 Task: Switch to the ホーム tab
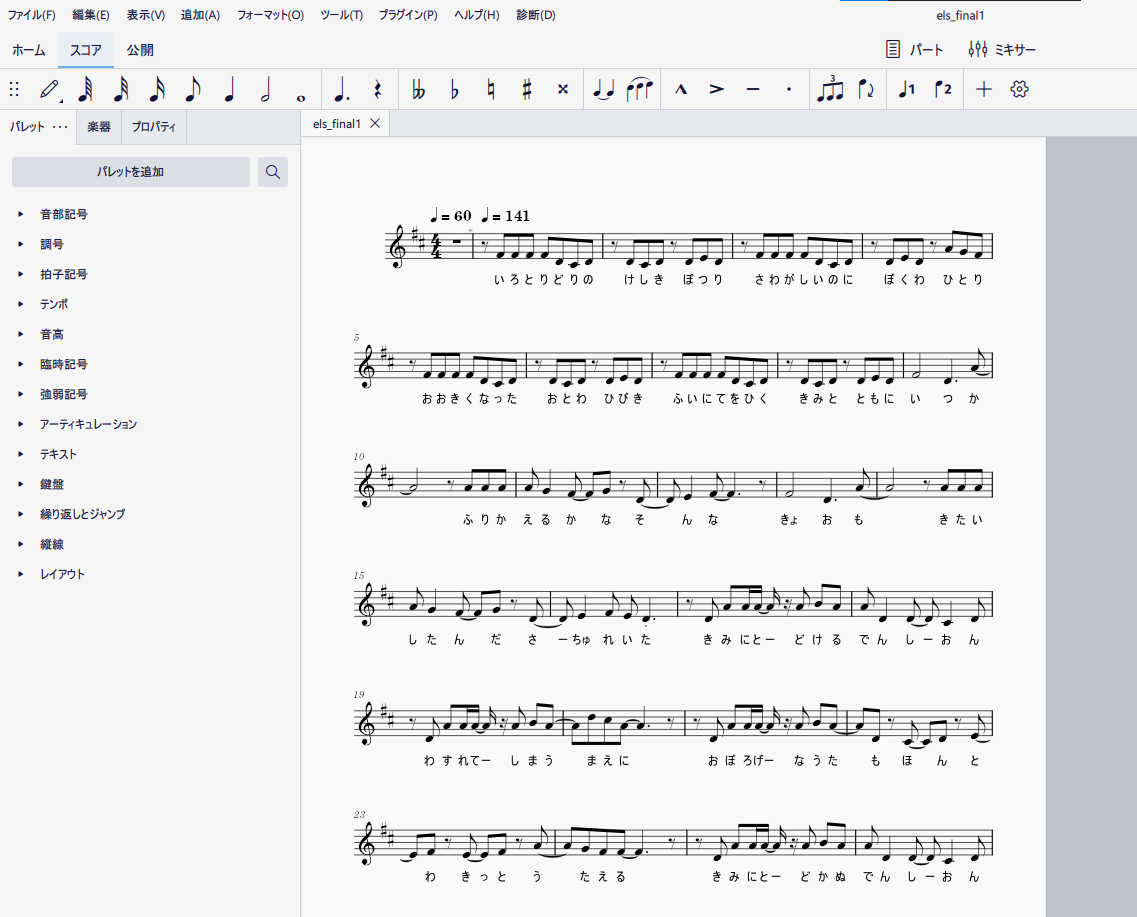pyautogui.click(x=29, y=50)
